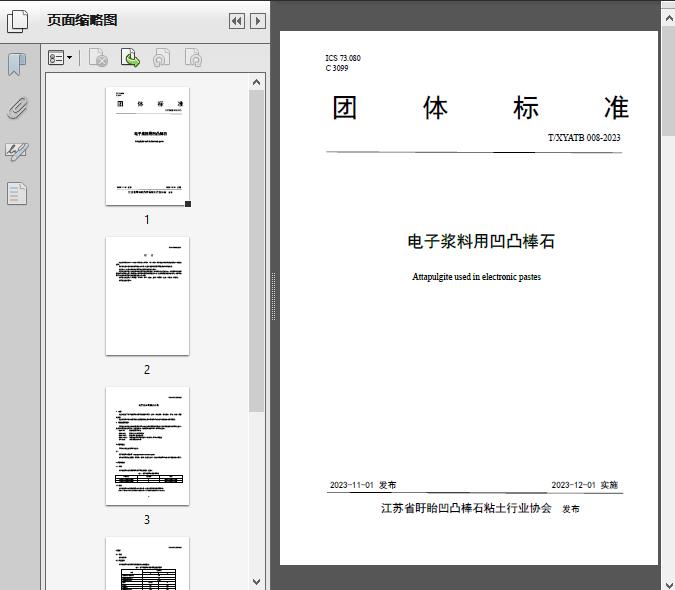Open the signatures panel

point(17,151)
